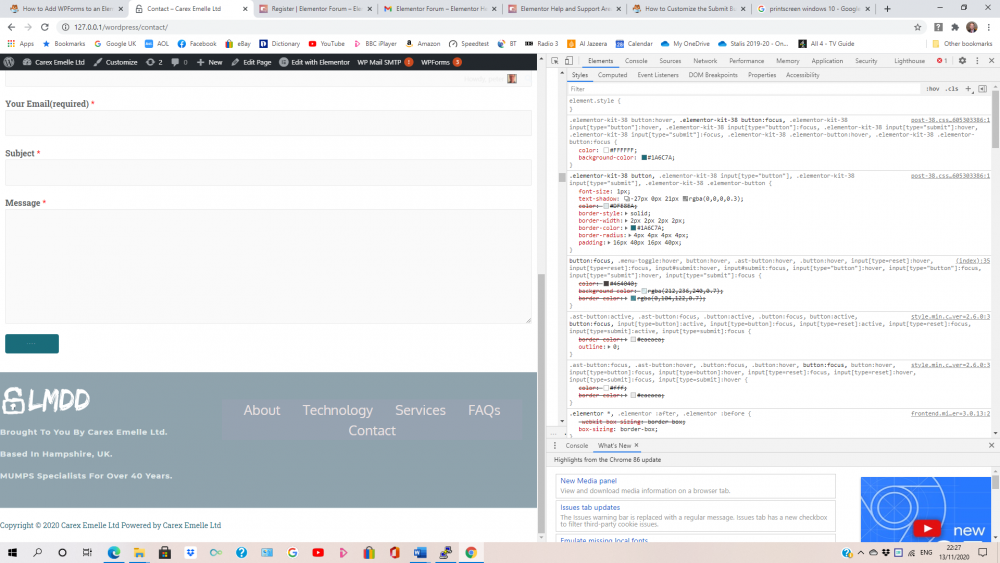Viewport: 1000px width, 563px height.
Task: Open File Explorer from the taskbar
Action: [139, 552]
